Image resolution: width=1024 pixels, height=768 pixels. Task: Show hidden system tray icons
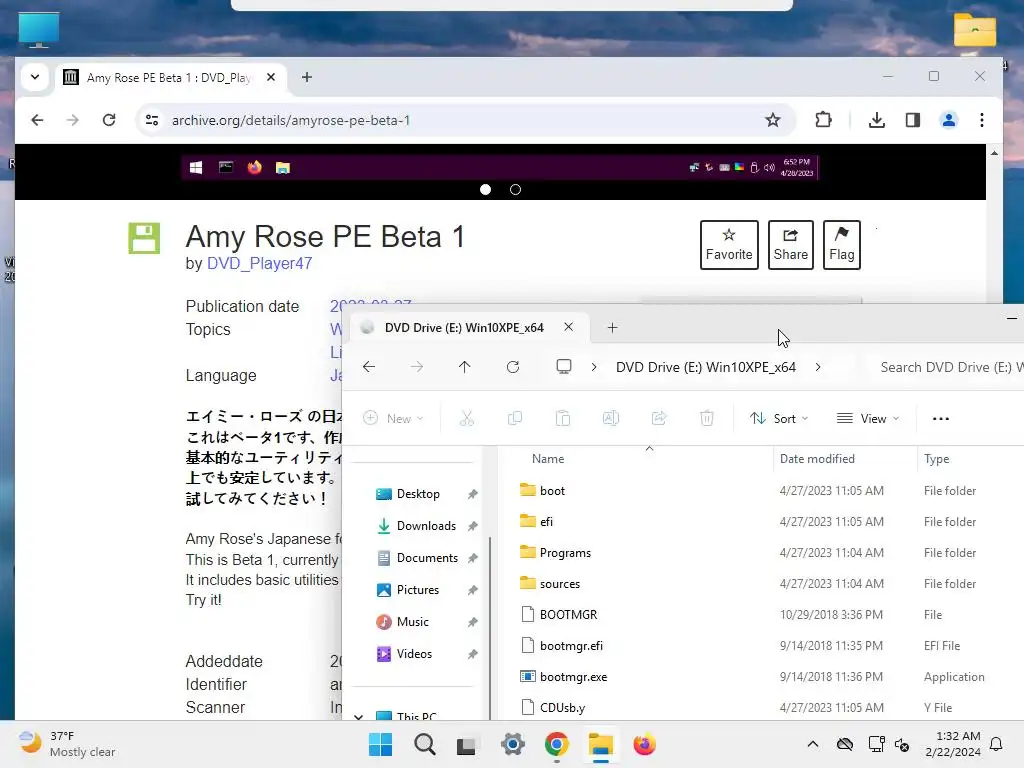[812, 744]
